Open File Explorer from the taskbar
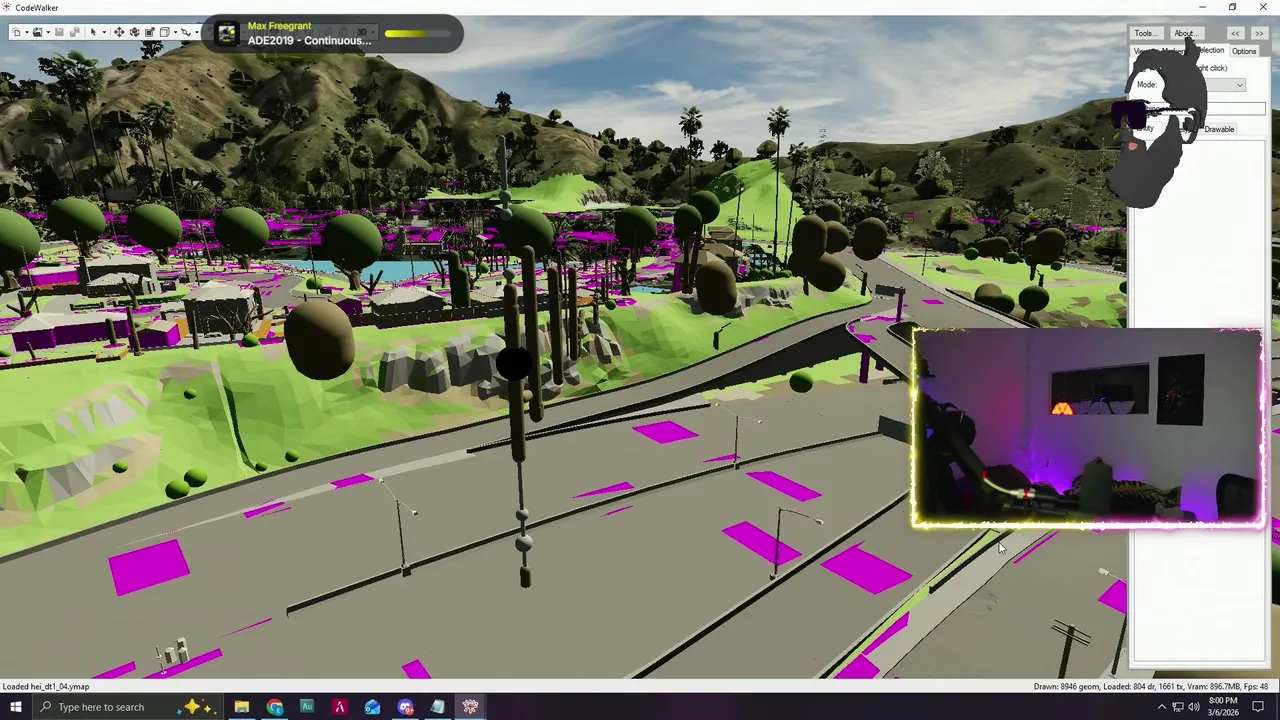 (241, 707)
